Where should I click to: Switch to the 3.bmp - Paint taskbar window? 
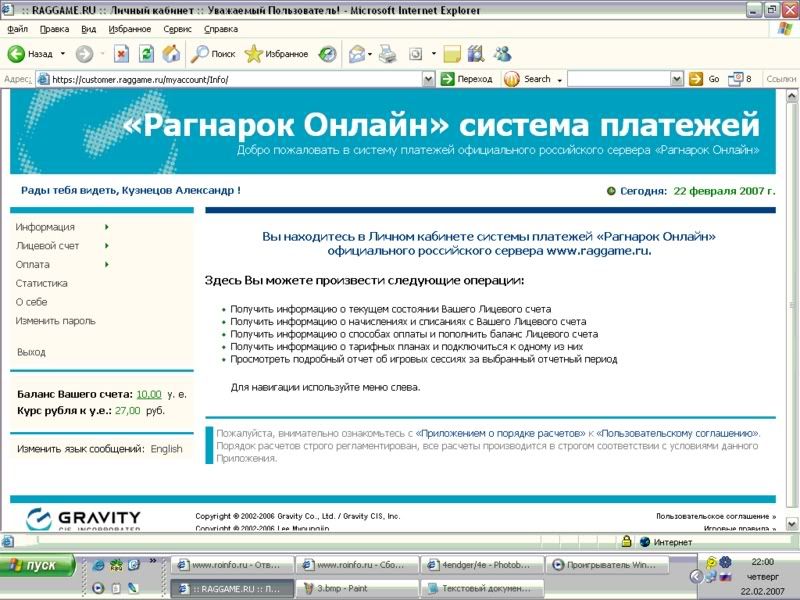357,588
